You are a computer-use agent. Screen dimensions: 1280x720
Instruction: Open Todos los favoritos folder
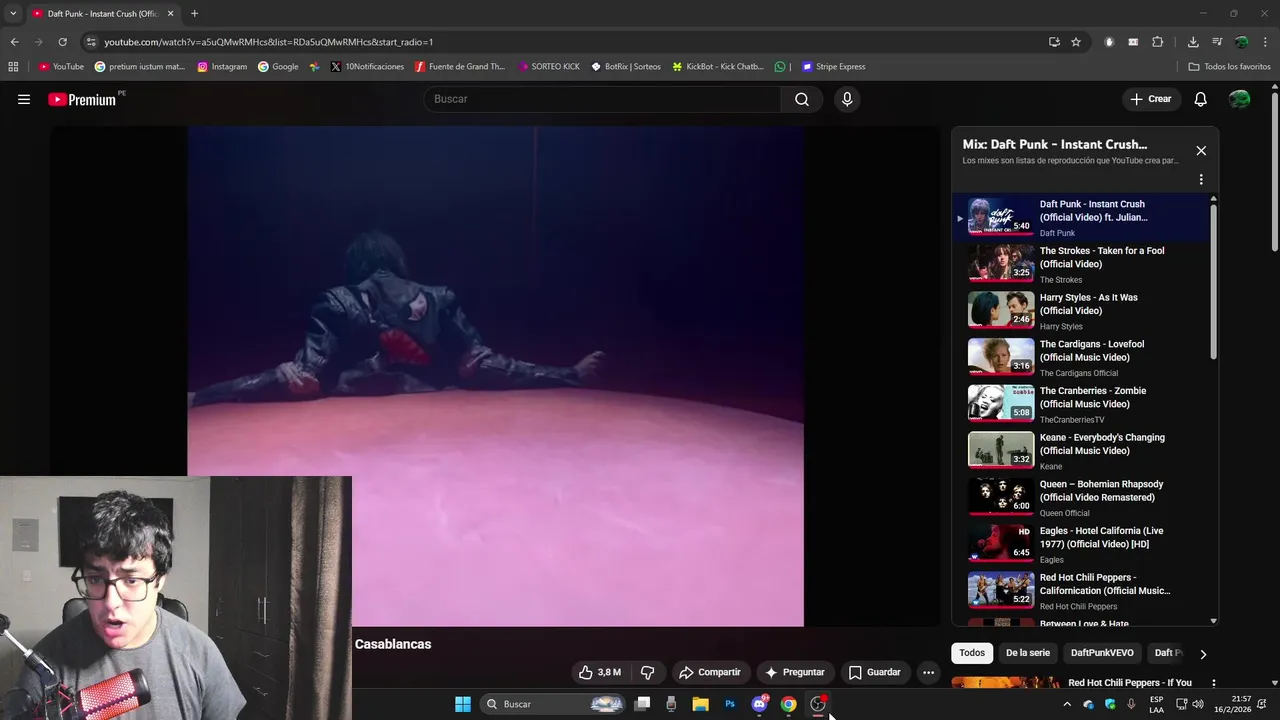coord(1229,67)
